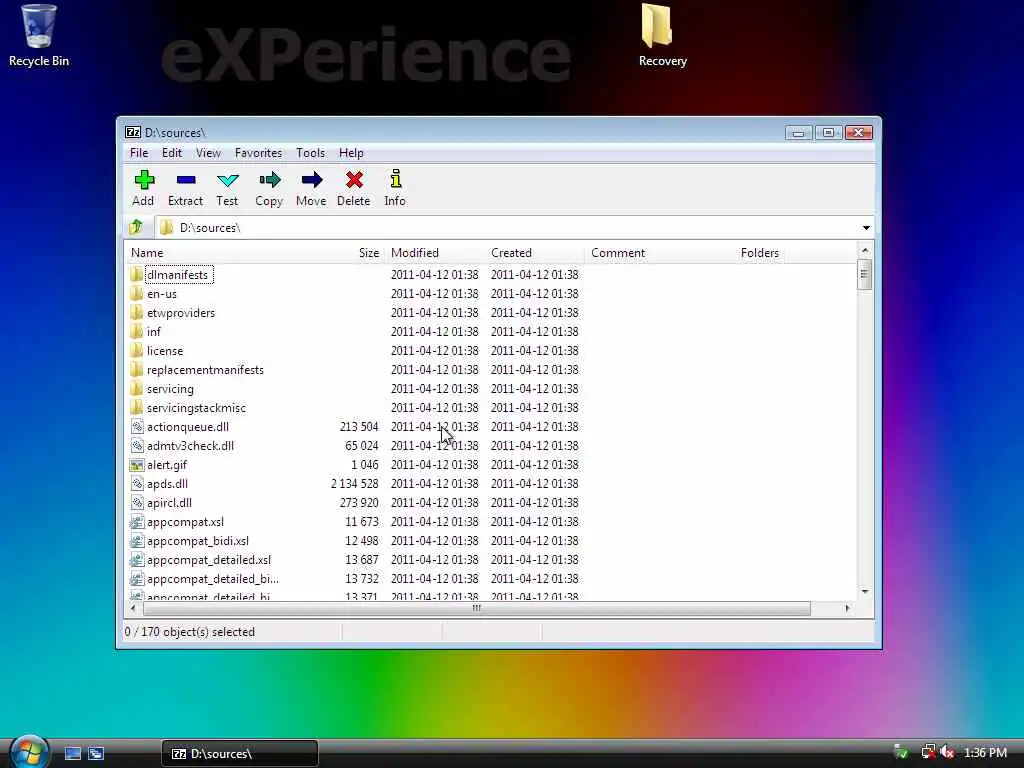This screenshot has width=1024, height=768.
Task: Select the dlmanifests folder icon
Action: [136, 274]
